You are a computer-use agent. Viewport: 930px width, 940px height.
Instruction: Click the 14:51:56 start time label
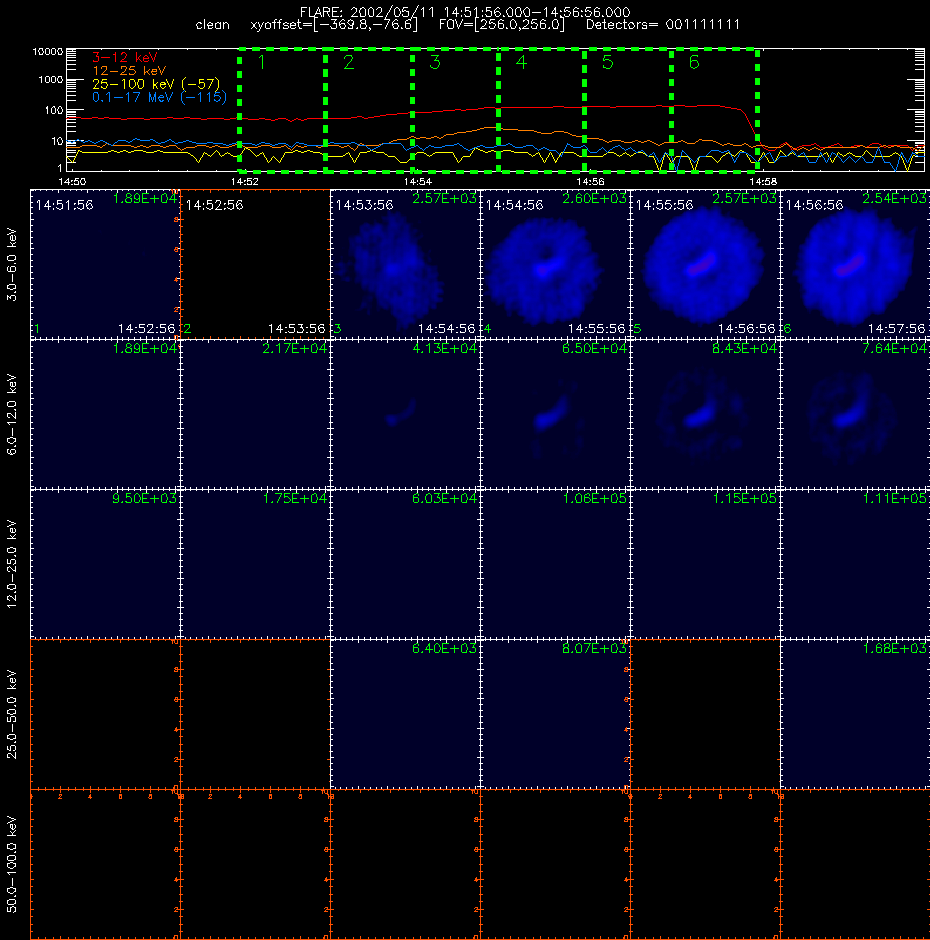pos(65,205)
